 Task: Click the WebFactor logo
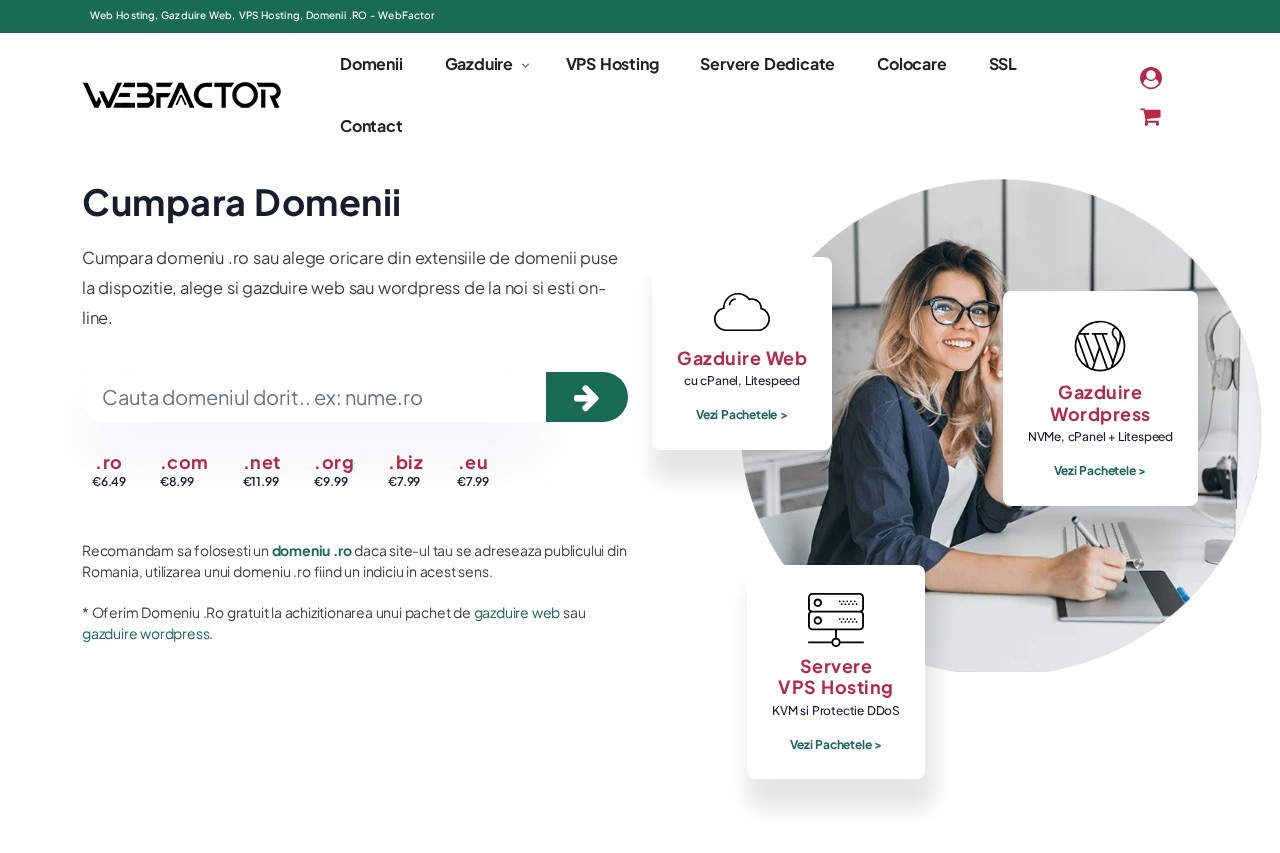point(181,95)
